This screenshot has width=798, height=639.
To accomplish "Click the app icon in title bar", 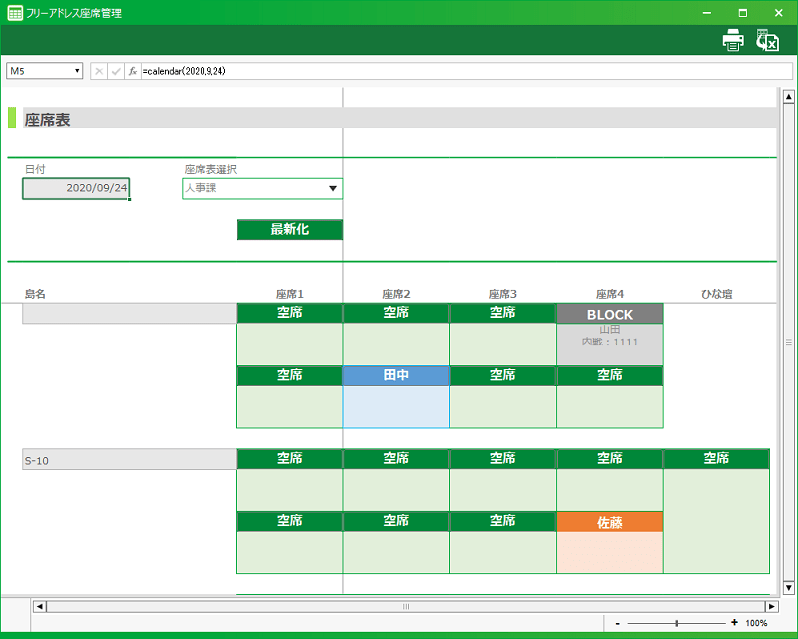I will coord(14,12).
